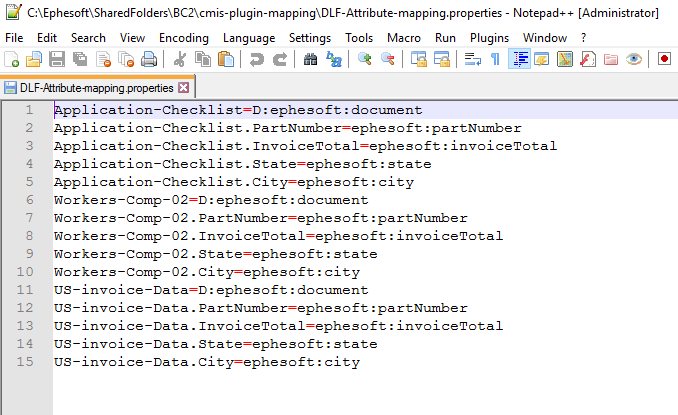The height and width of the screenshot is (415, 678).
Task: Save the file with the floppy disk icon
Action: click(x=57, y=59)
